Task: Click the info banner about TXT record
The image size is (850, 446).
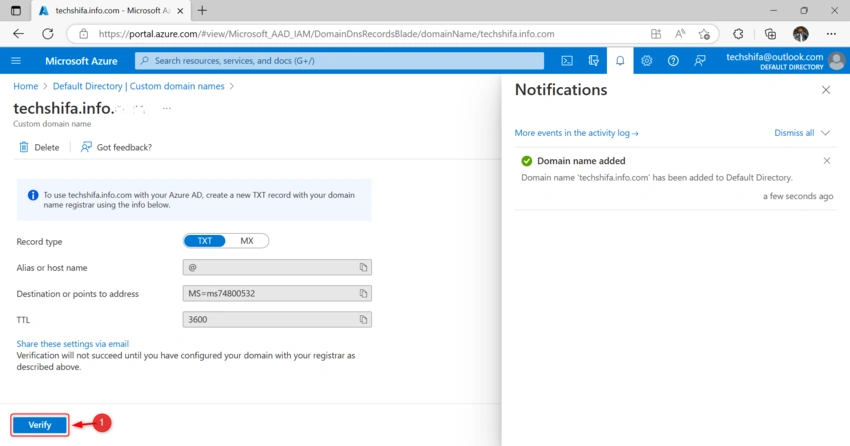Action: pyautogui.click(x=194, y=199)
